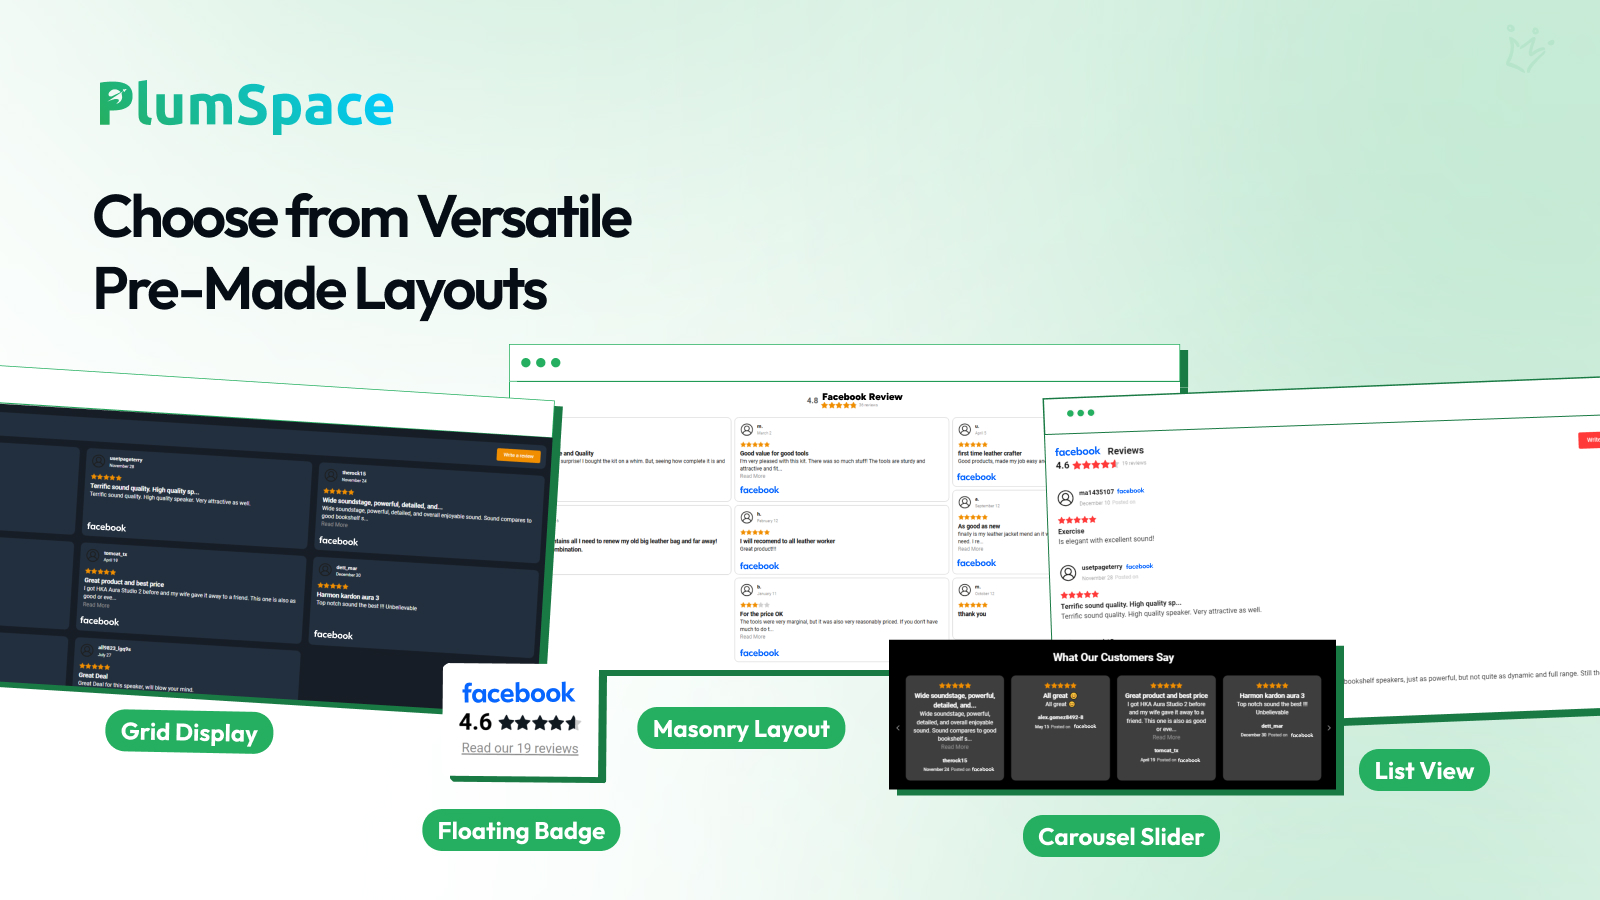Click facebook logo on 'Good value for good tools' card
1600x900 pixels.
[x=759, y=490]
